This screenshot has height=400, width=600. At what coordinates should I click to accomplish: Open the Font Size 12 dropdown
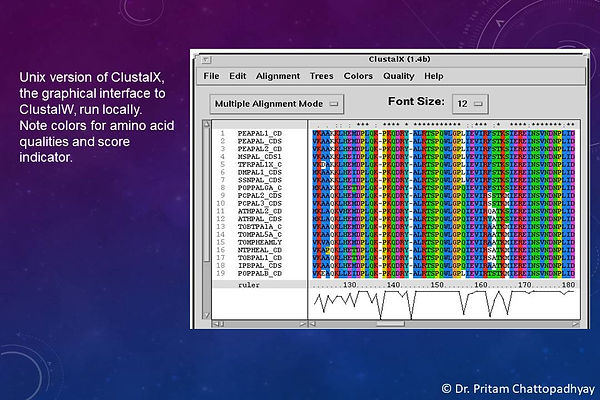470,104
